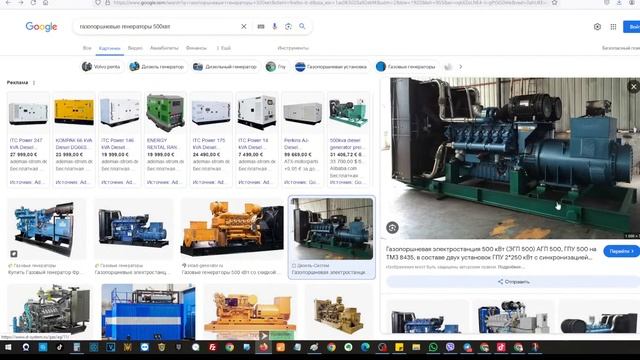Clear the search query with X icon
Viewport: 640px width, 360px height.
(x=244, y=27)
